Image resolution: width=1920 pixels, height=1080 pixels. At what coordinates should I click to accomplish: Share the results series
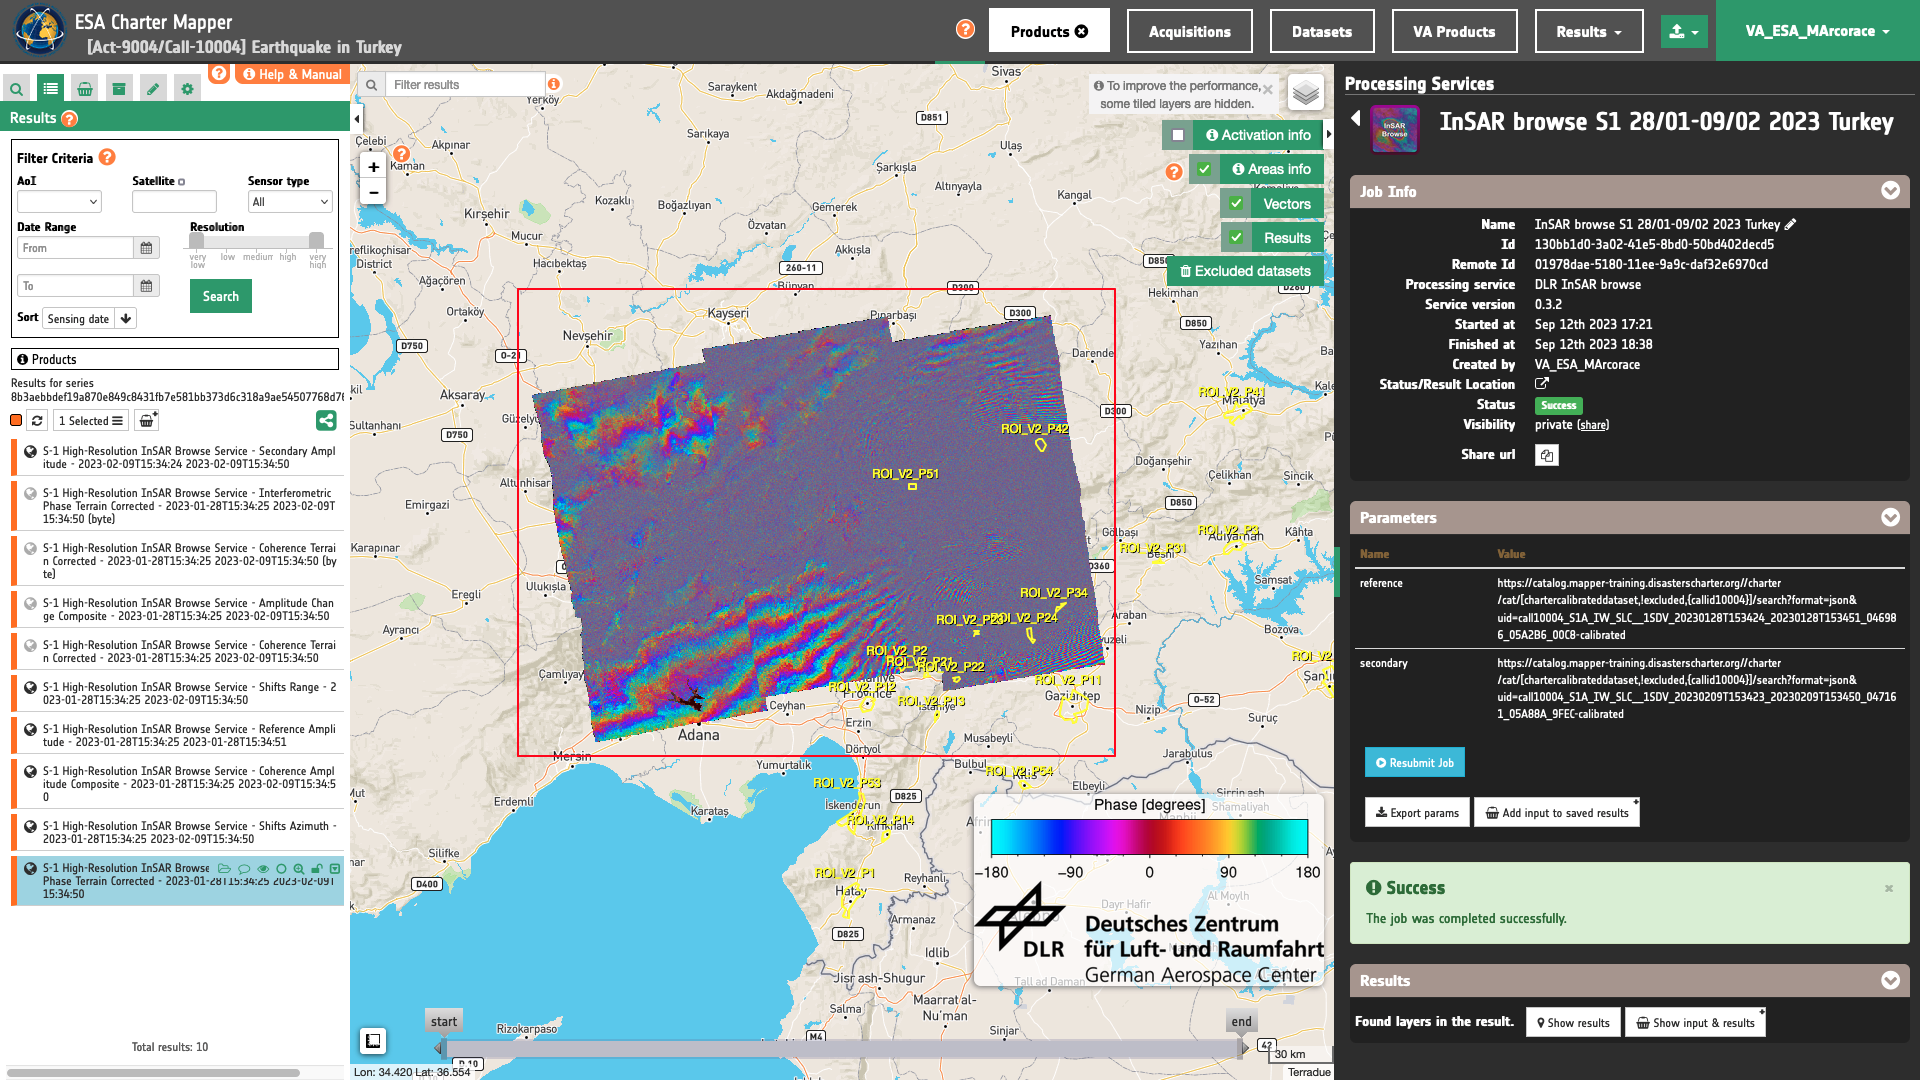pos(326,421)
